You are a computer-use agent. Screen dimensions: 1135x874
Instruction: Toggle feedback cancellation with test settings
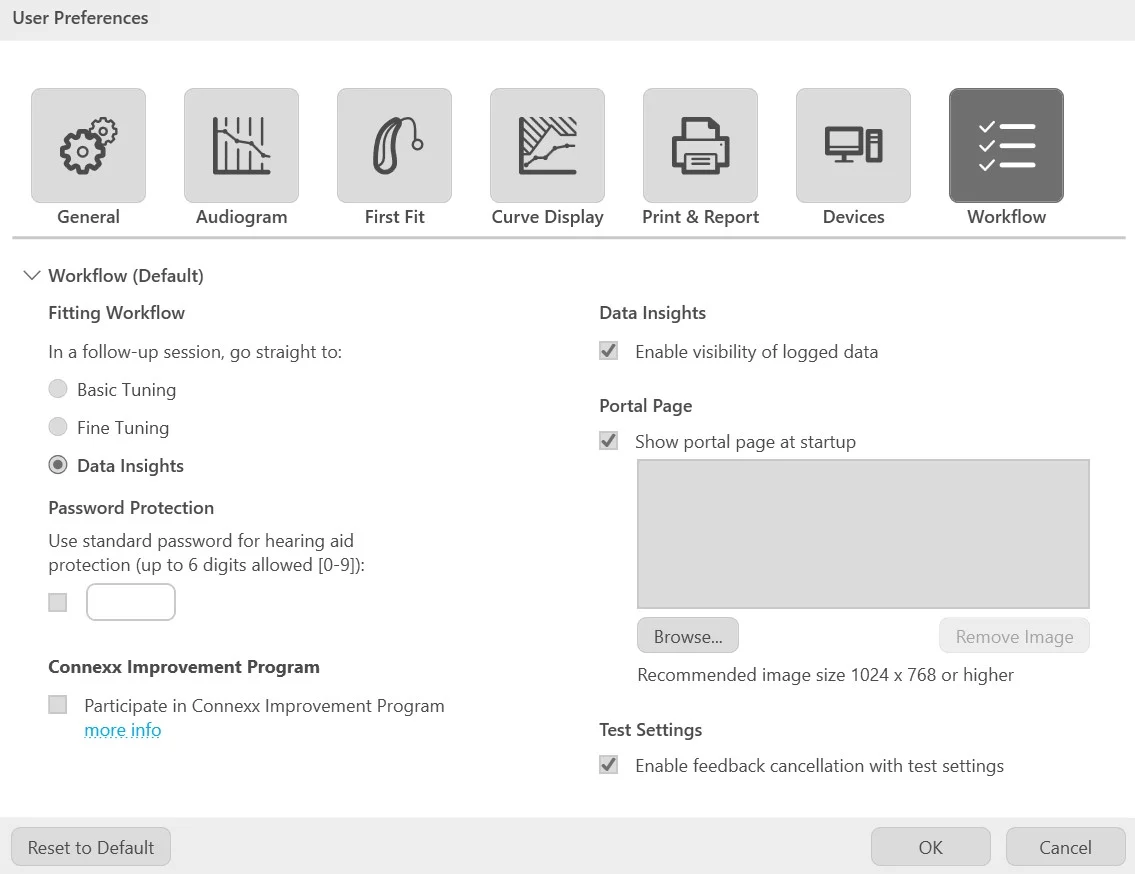[609, 765]
